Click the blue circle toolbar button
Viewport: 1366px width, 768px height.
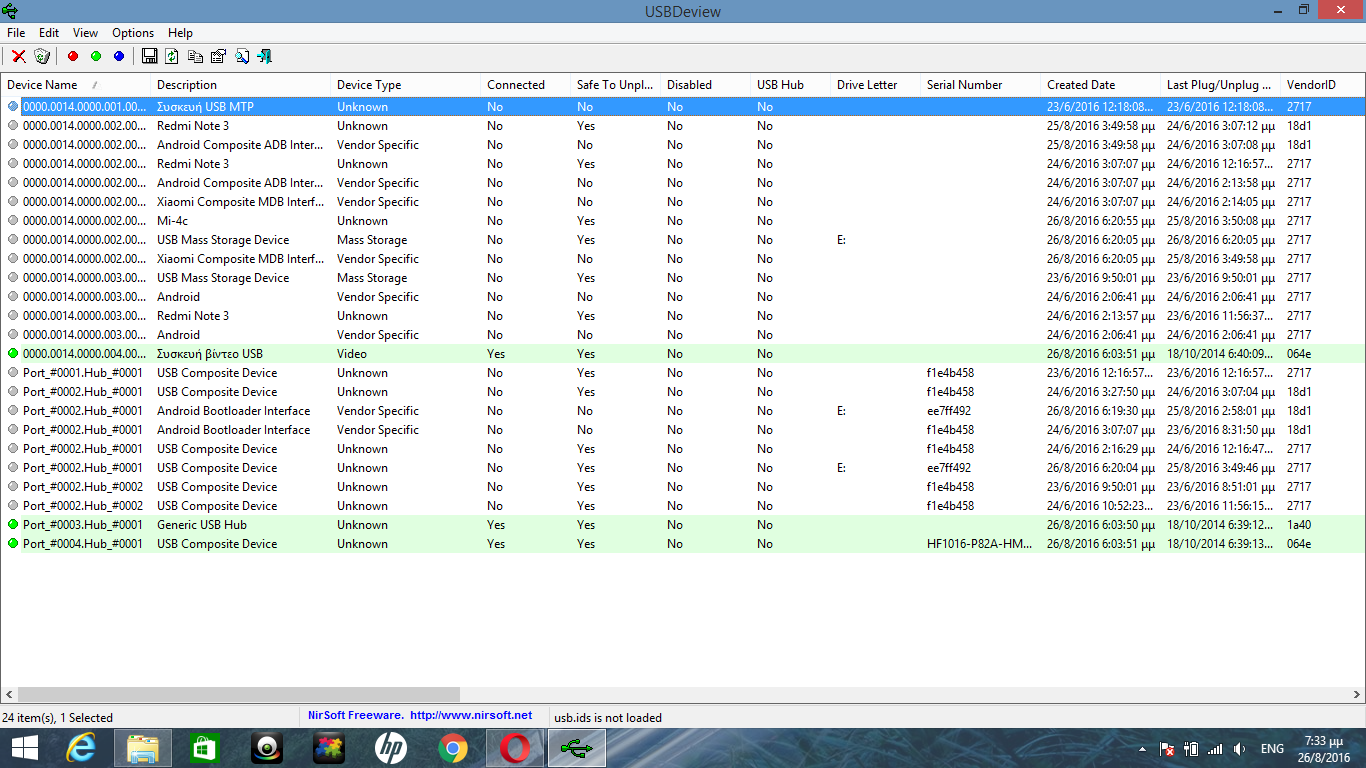click(x=119, y=57)
